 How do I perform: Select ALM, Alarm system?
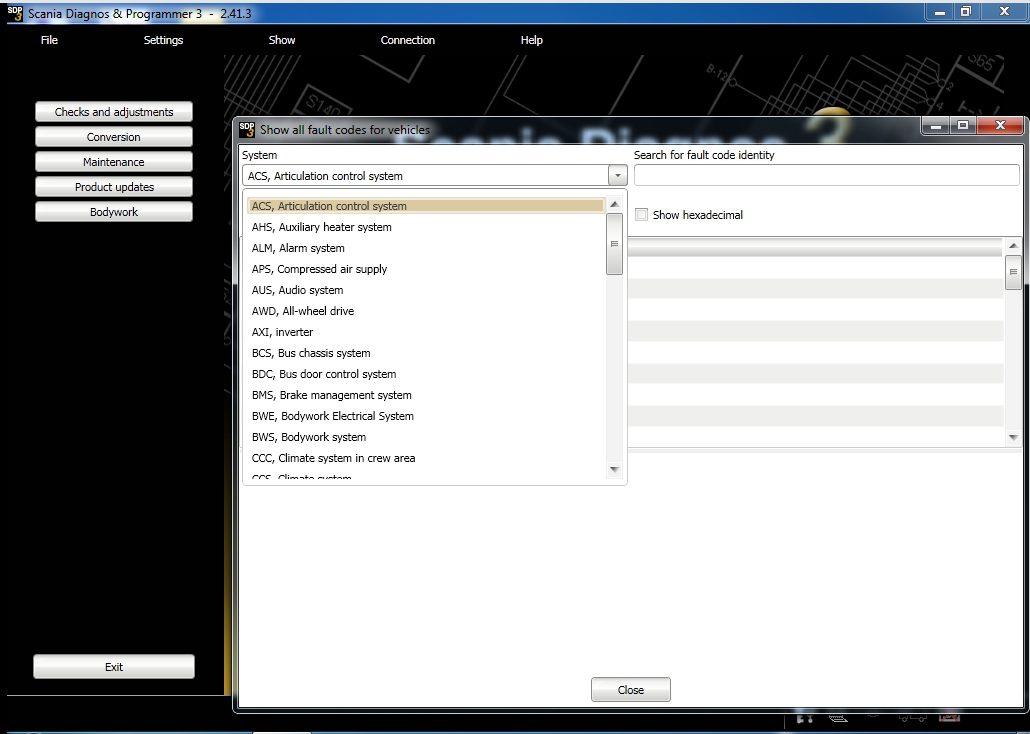(426, 248)
